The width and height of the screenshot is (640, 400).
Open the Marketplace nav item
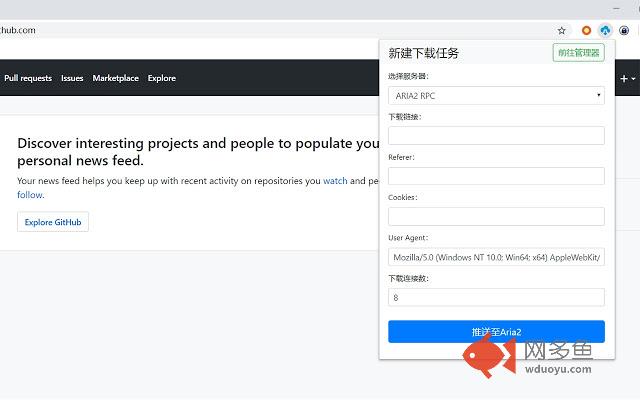(115, 78)
